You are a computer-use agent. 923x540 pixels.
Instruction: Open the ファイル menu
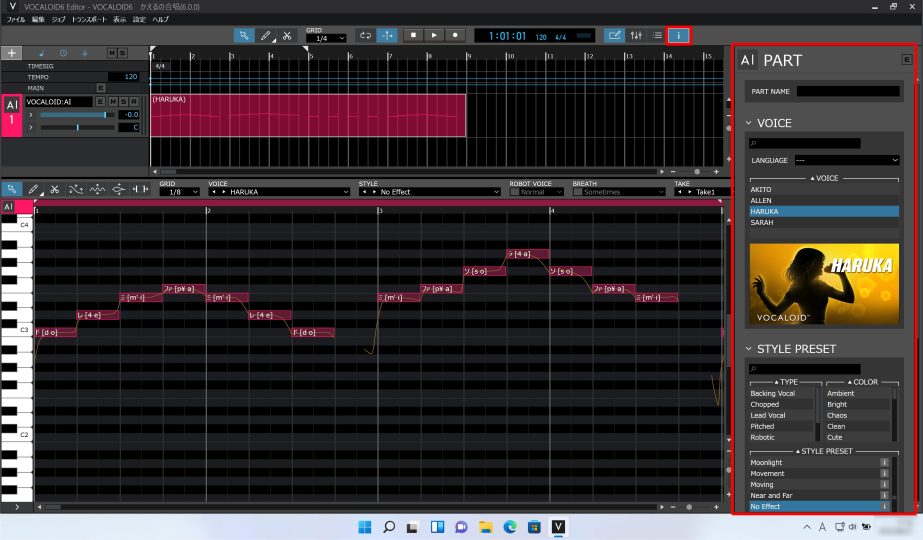pyautogui.click(x=16, y=19)
